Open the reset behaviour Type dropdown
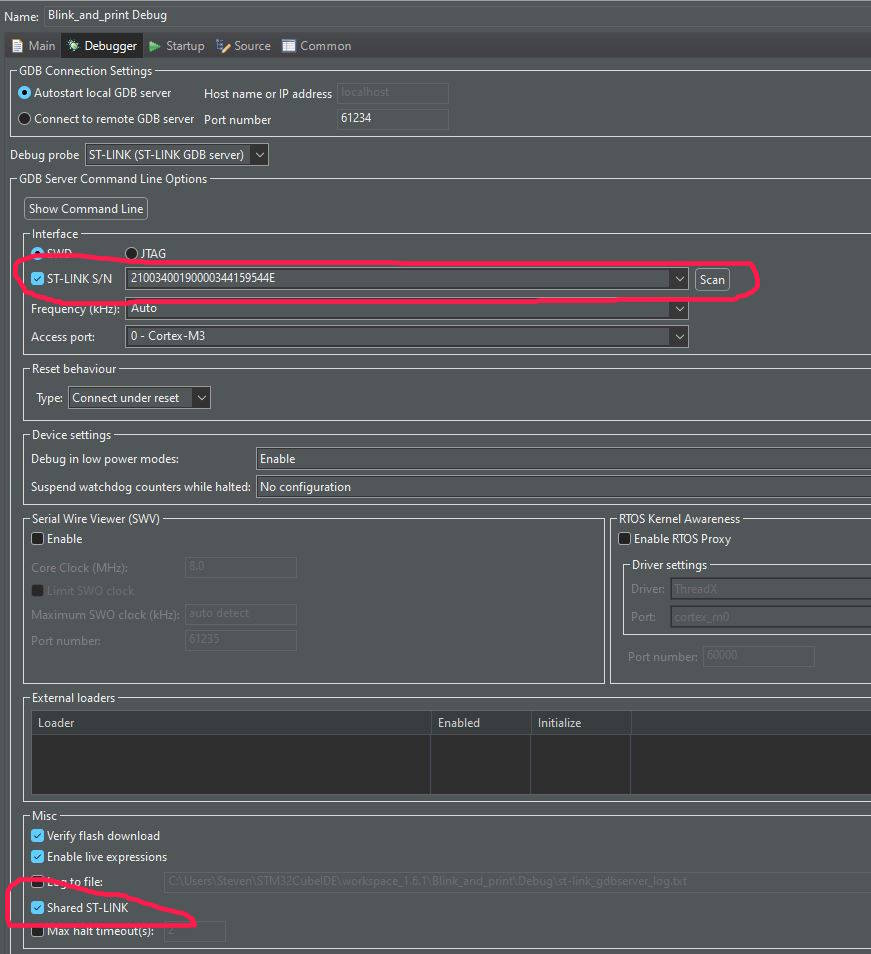 click(201, 397)
